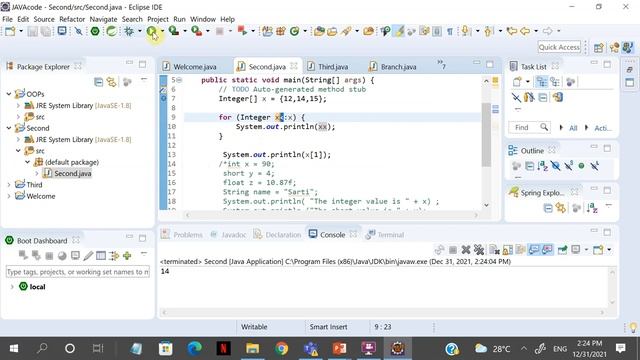Screen dimensions: 640x360
Task: Click New Task icon in Task List
Action: coord(517,82)
